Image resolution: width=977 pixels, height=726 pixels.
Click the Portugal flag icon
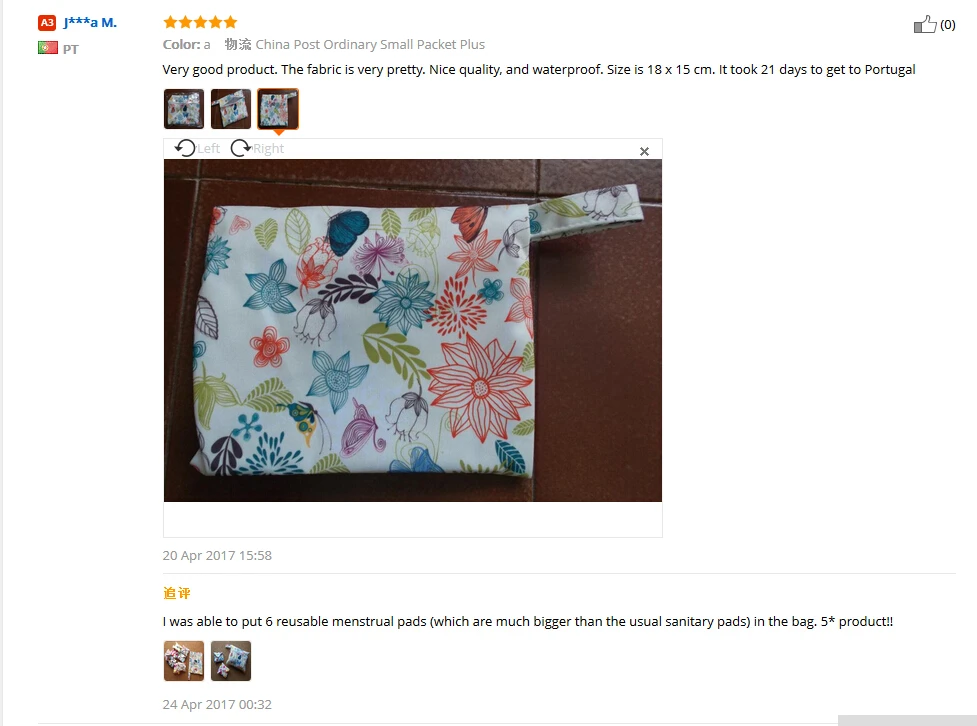point(47,48)
